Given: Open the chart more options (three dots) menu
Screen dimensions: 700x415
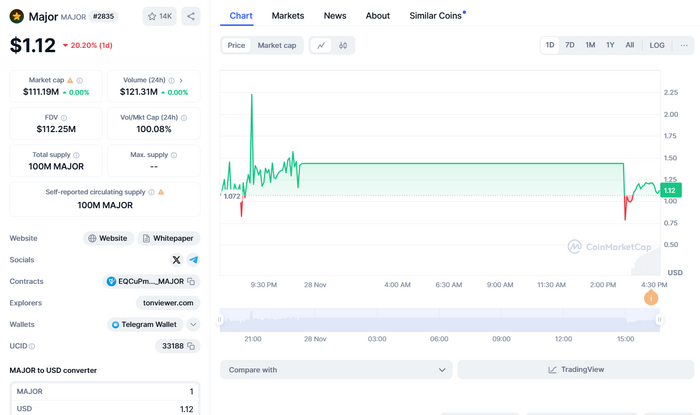Looking at the screenshot, I should (684, 45).
